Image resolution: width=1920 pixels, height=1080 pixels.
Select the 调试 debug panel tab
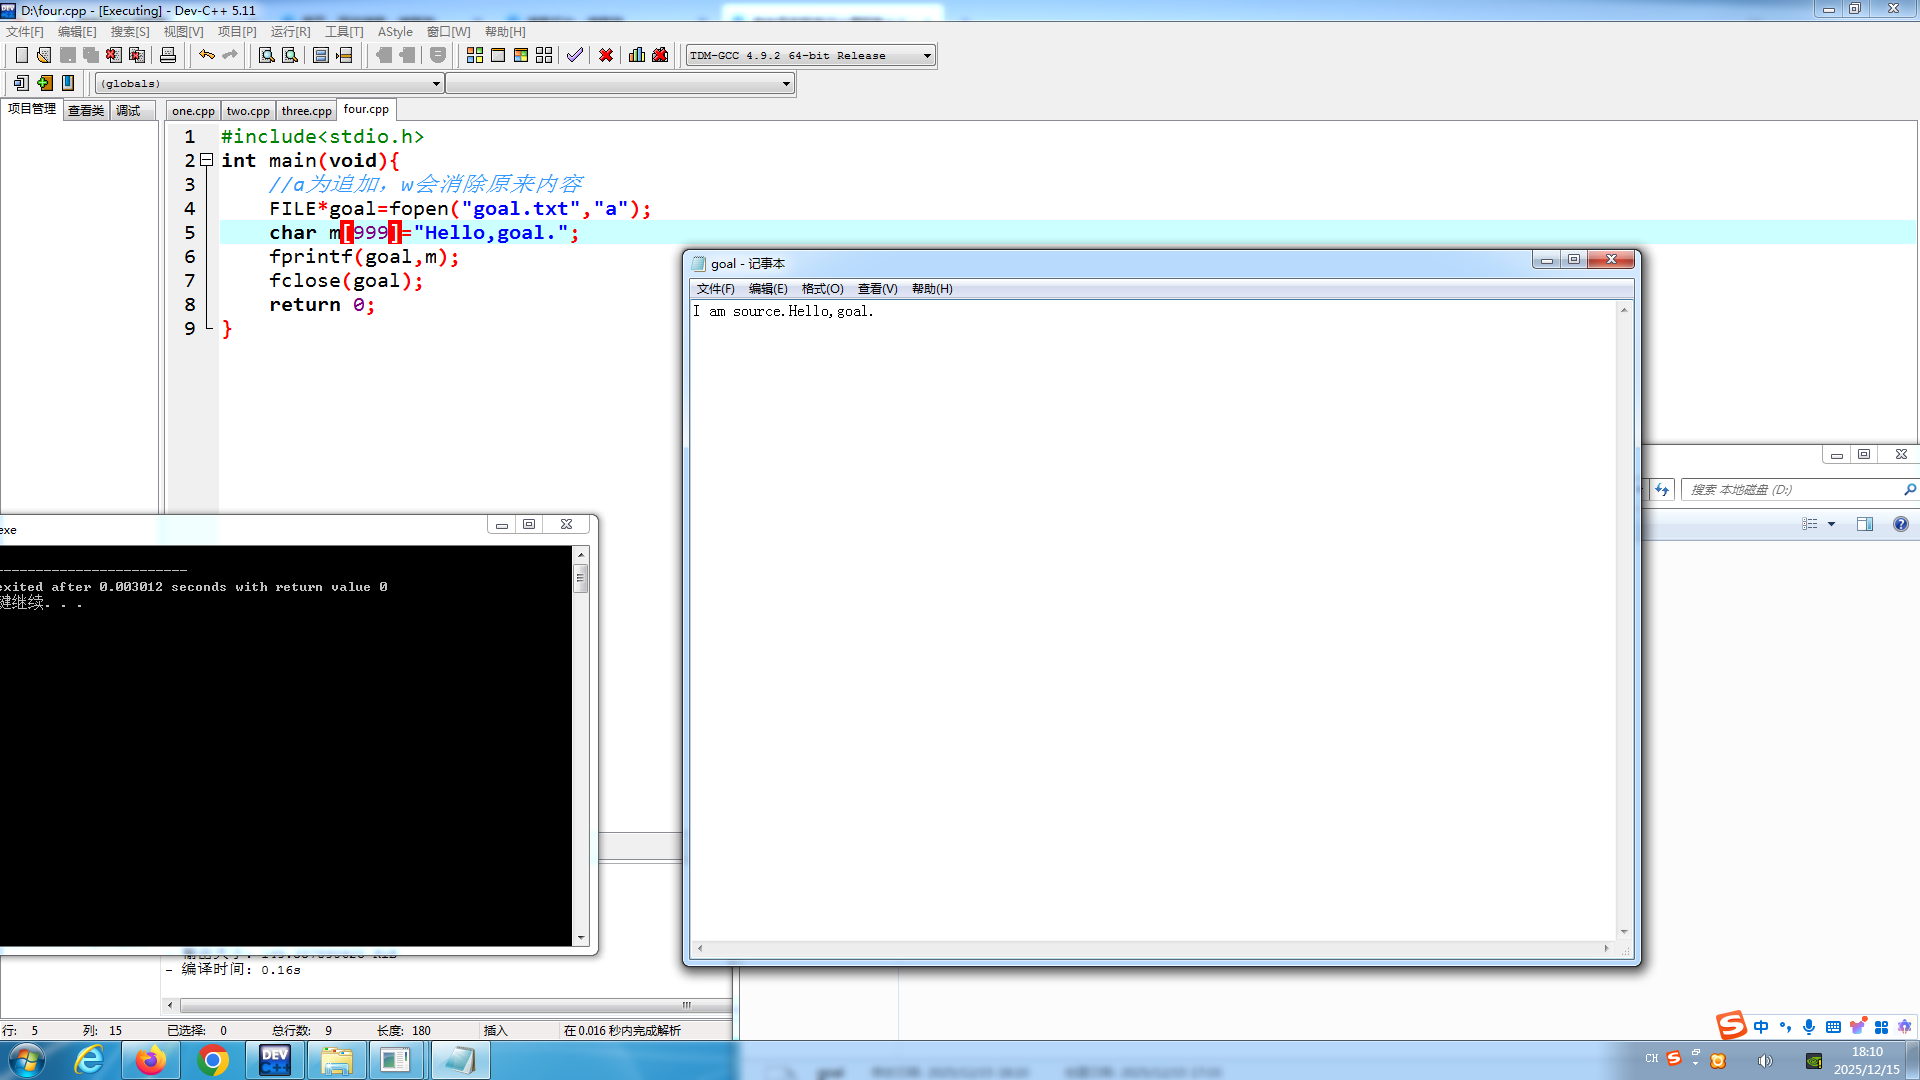[x=128, y=111]
